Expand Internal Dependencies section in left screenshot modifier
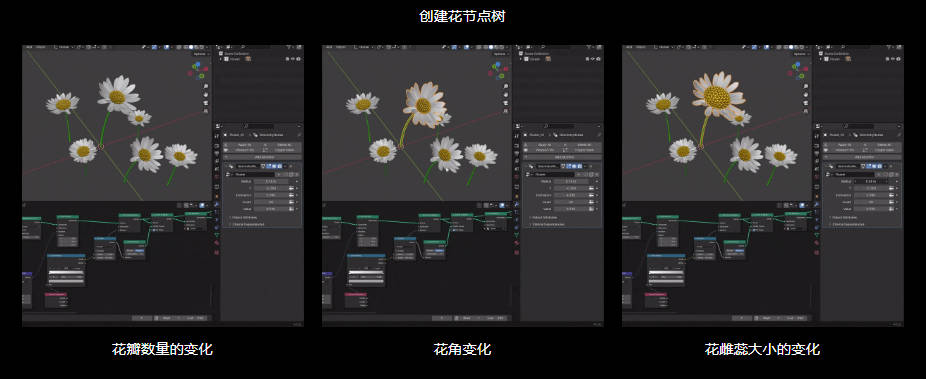Image resolution: width=926 pixels, height=379 pixels. (x=246, y=224)
